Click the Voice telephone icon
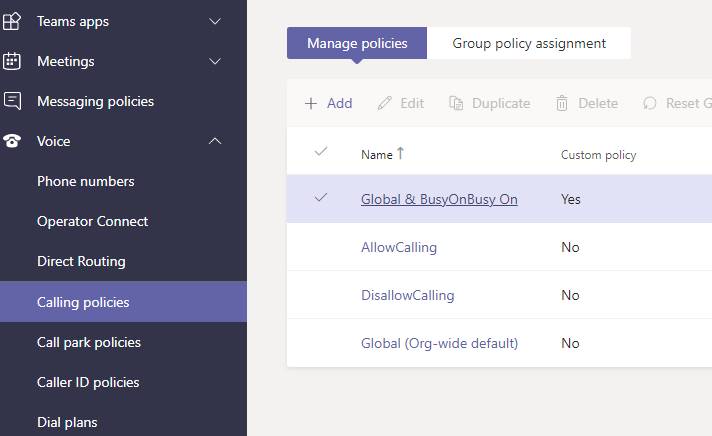Image resolution: width=712 pixels, height=436 pixels. click(x=12, y=141)
